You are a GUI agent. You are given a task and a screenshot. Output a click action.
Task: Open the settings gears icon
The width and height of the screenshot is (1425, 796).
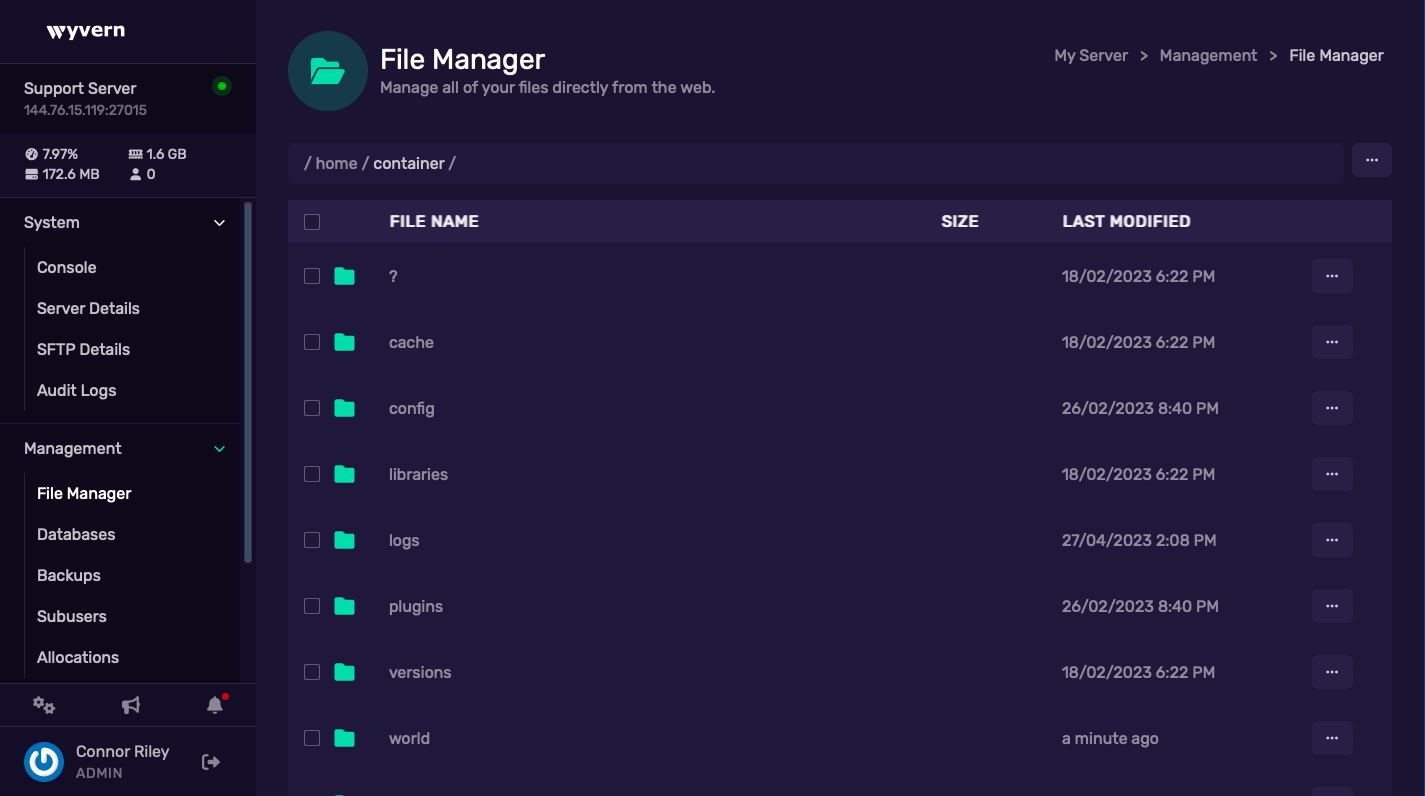[44, 705]
